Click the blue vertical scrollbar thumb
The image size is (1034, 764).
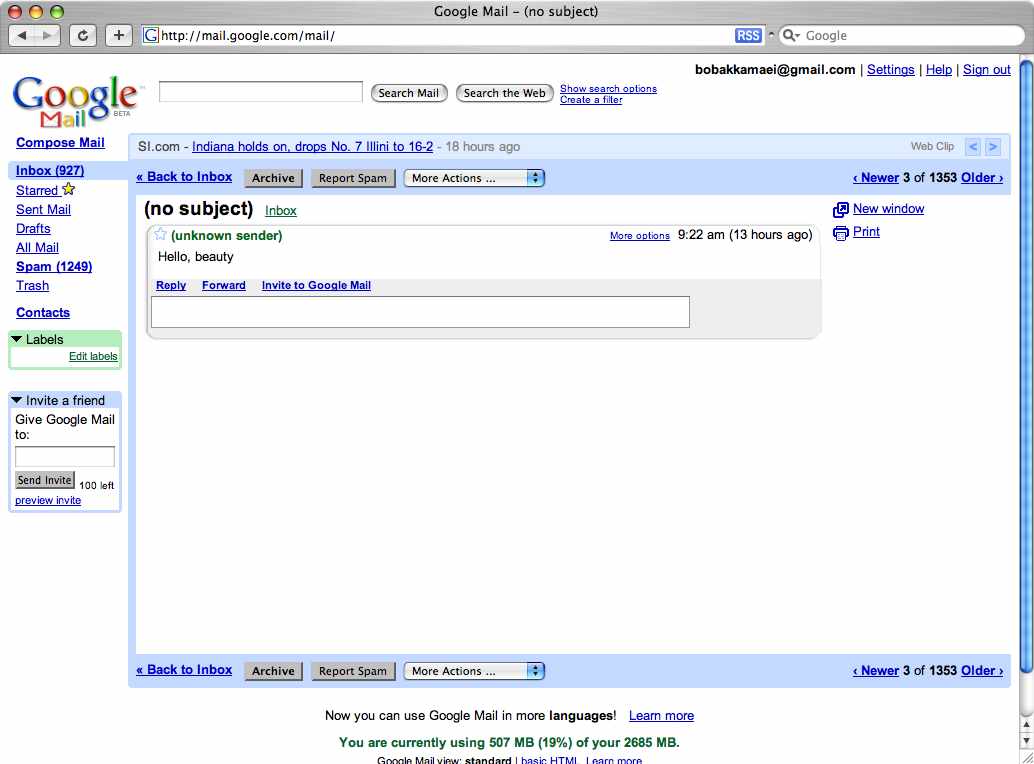(1027, 369)
